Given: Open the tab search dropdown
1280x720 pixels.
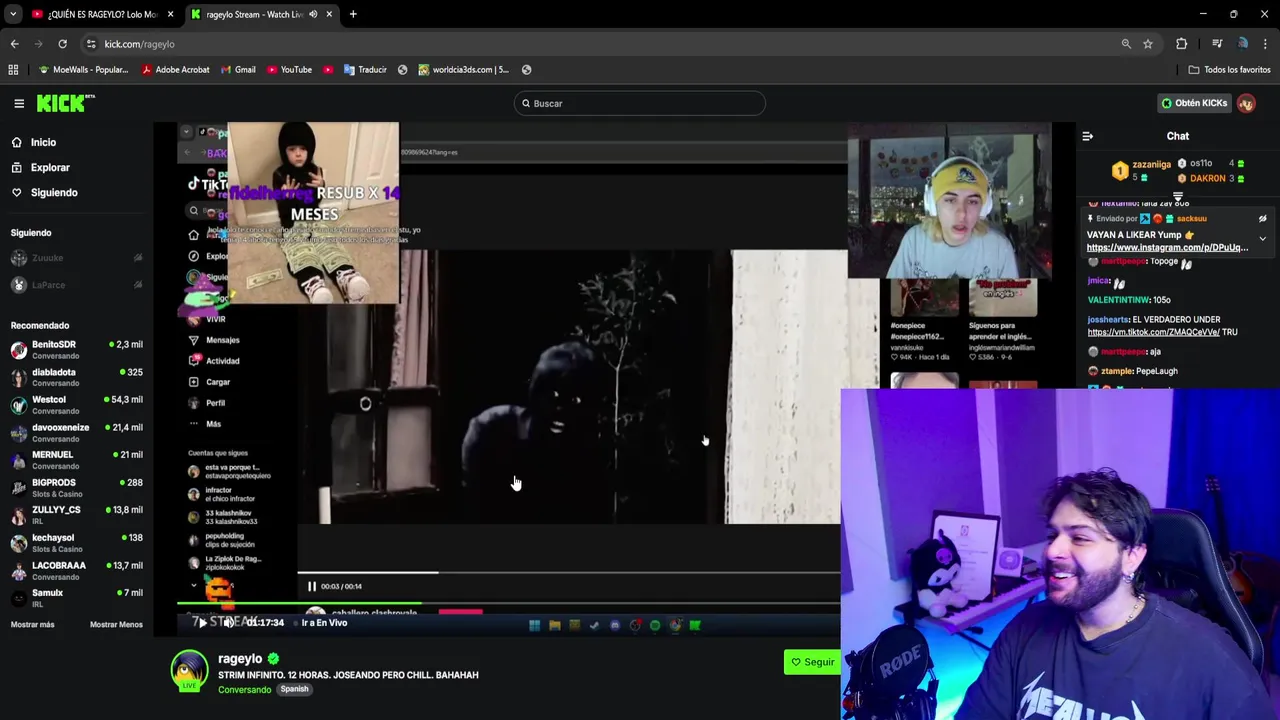Looking at the screenshot, I should pos(13,14).
